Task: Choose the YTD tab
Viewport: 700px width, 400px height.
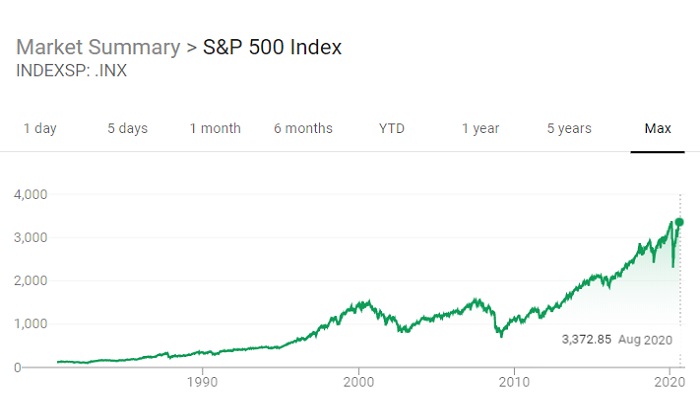Action: (x=392, y=128)
